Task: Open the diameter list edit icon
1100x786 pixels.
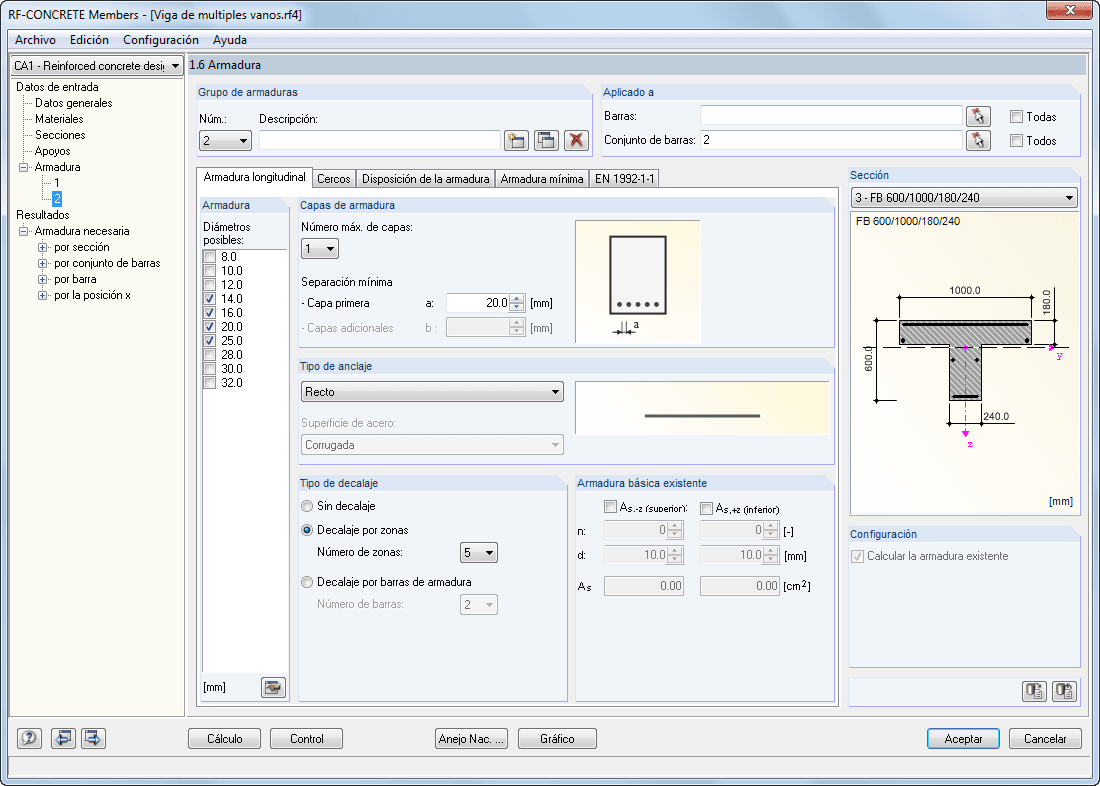Action: (274, 688)
